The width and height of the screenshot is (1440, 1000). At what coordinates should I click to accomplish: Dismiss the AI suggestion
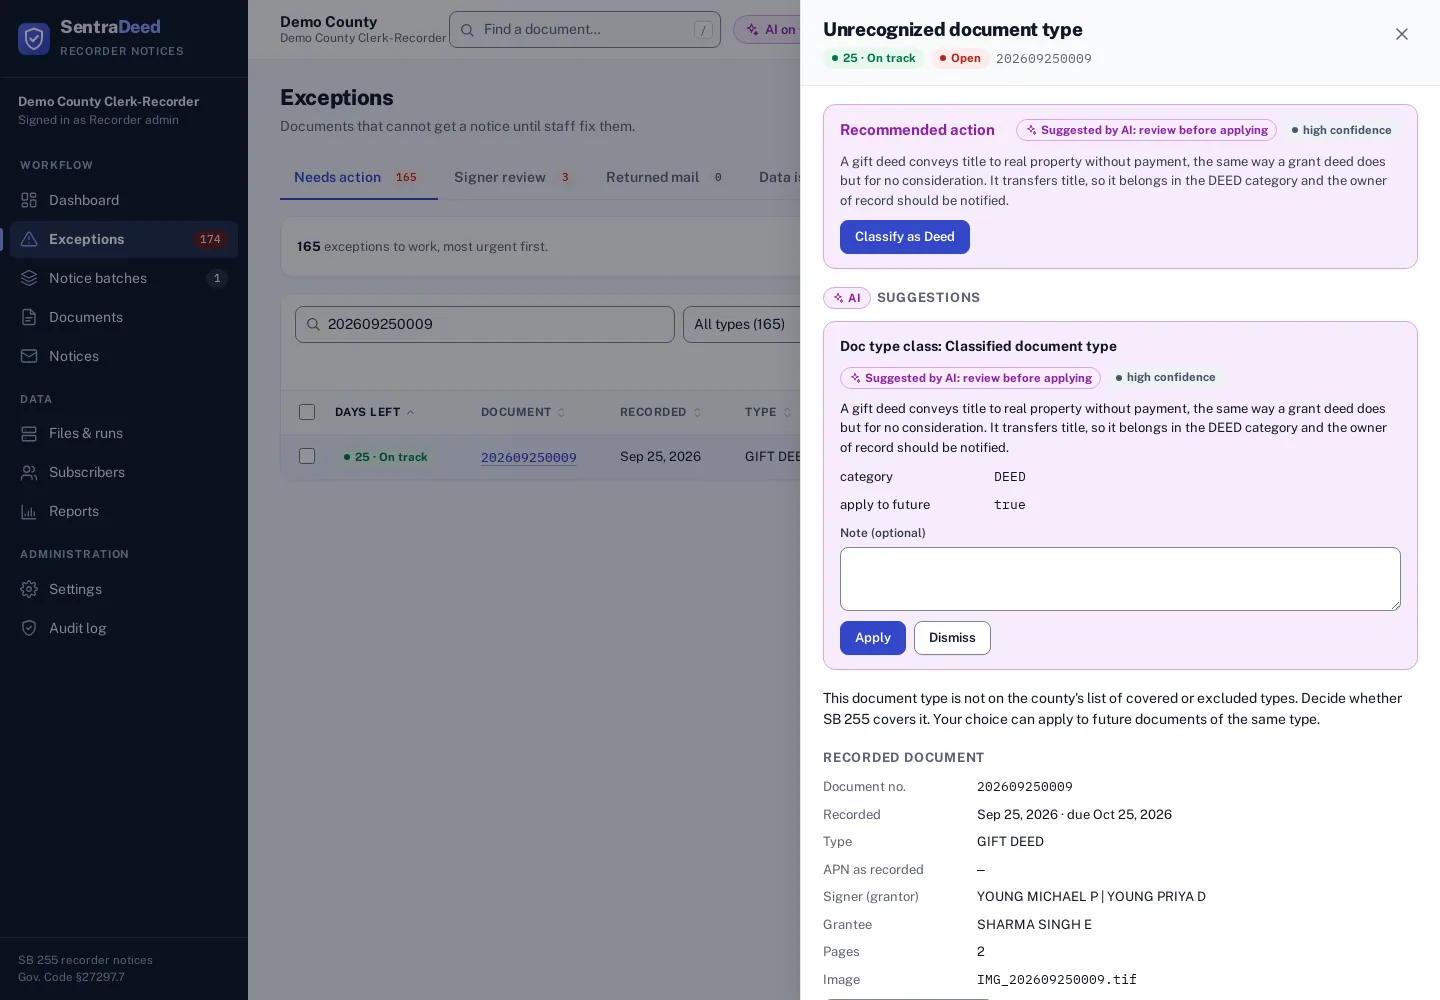952,638
